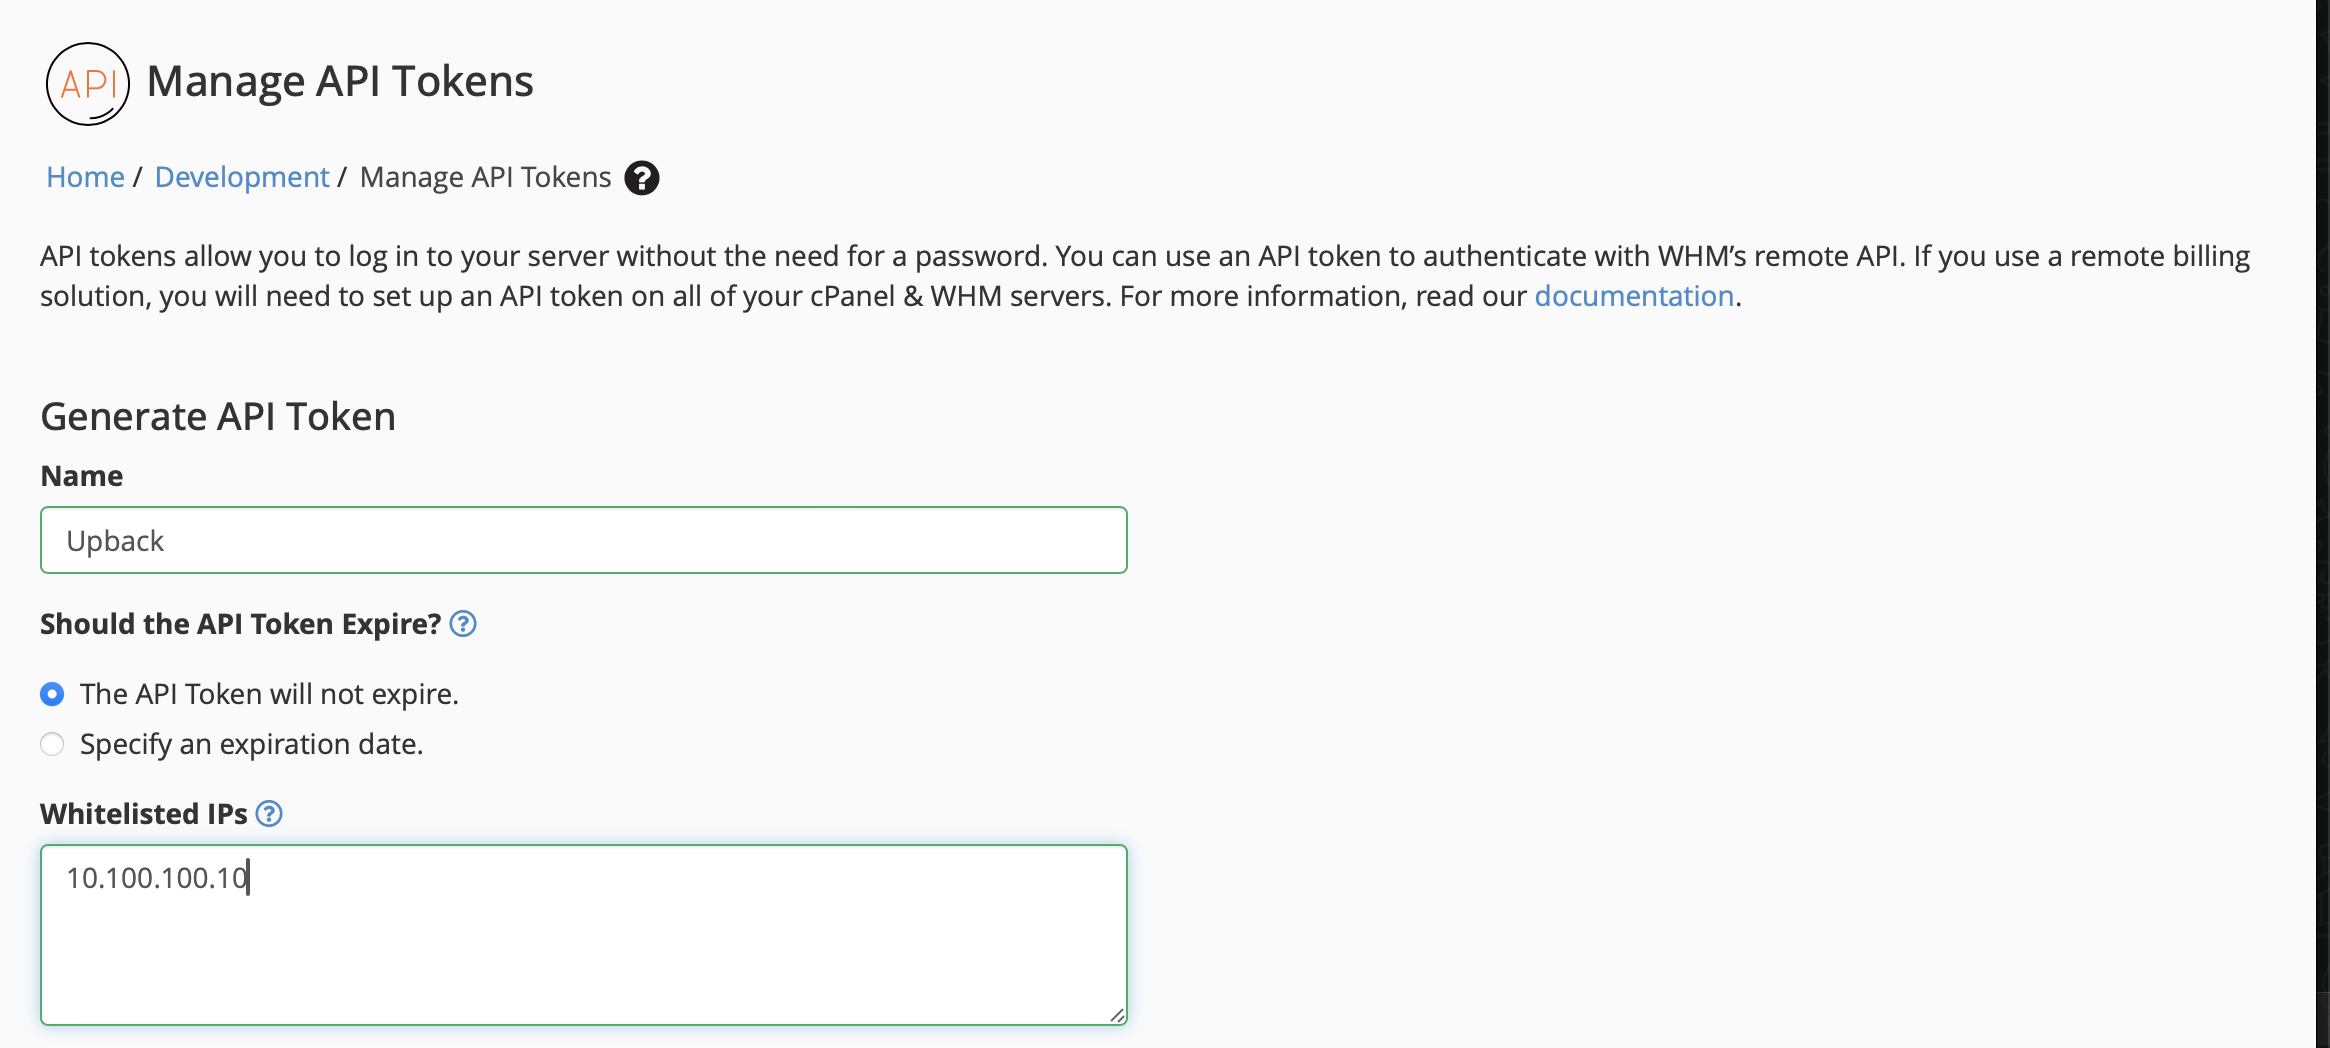Screen dimensions: 2330x1048
Task: Go to Home breadcrumb link
Action: (85, 177)
